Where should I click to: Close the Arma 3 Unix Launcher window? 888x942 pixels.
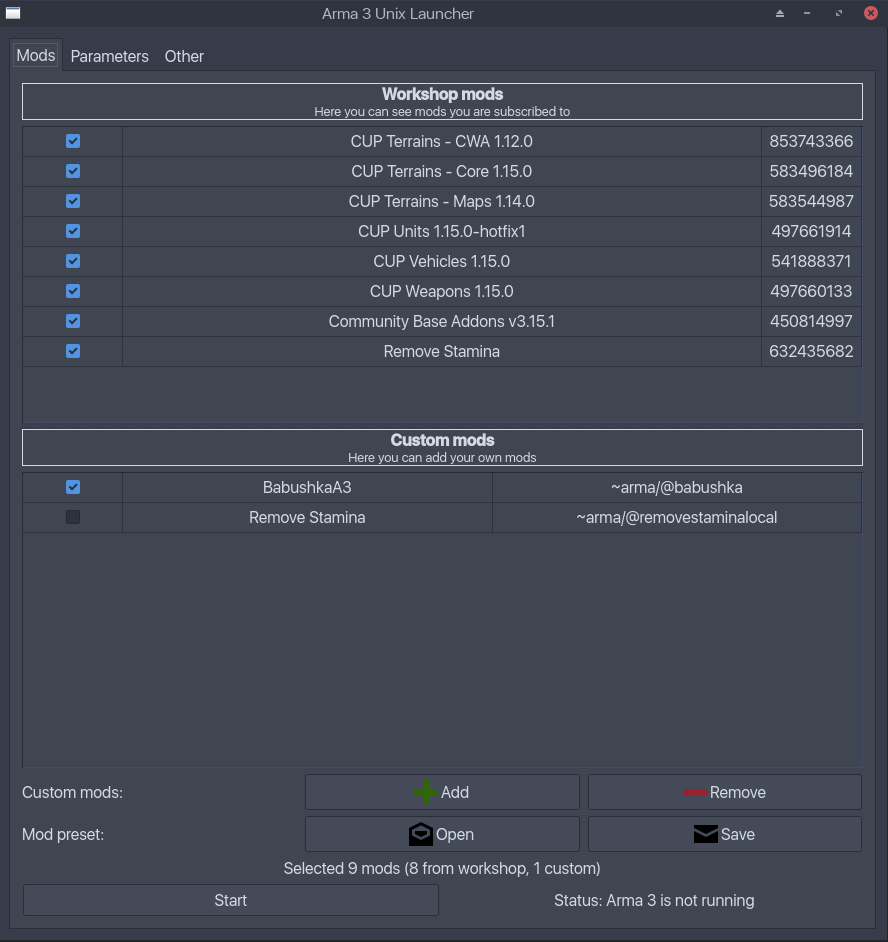tap(871, 13)
